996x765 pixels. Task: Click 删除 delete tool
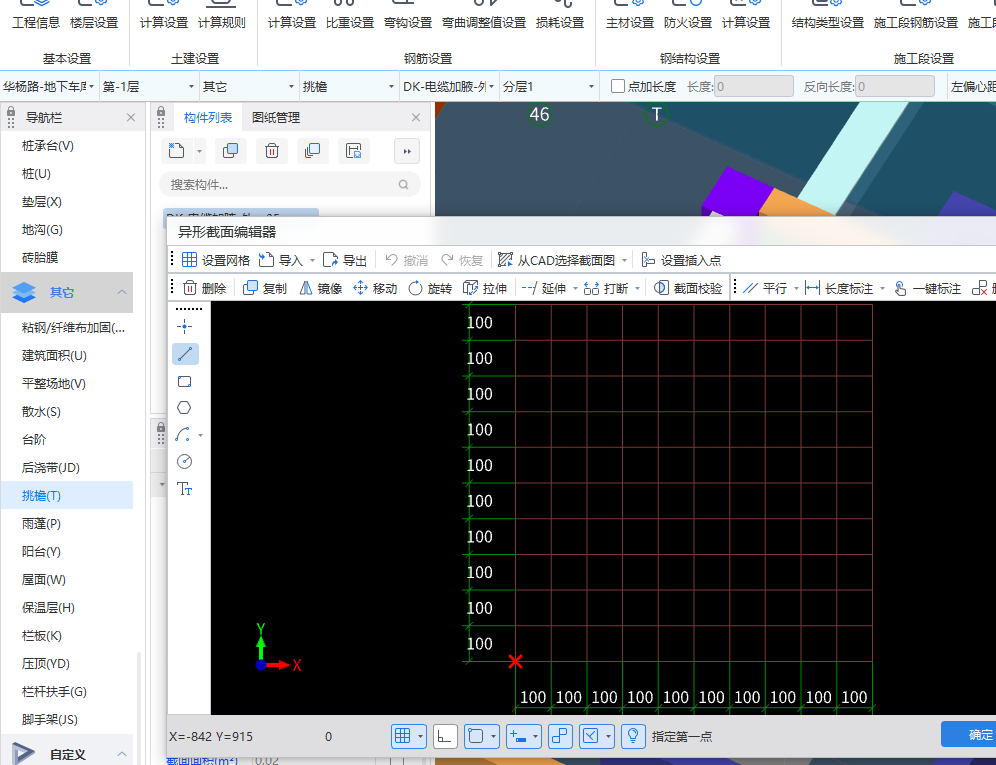[205, 288]
